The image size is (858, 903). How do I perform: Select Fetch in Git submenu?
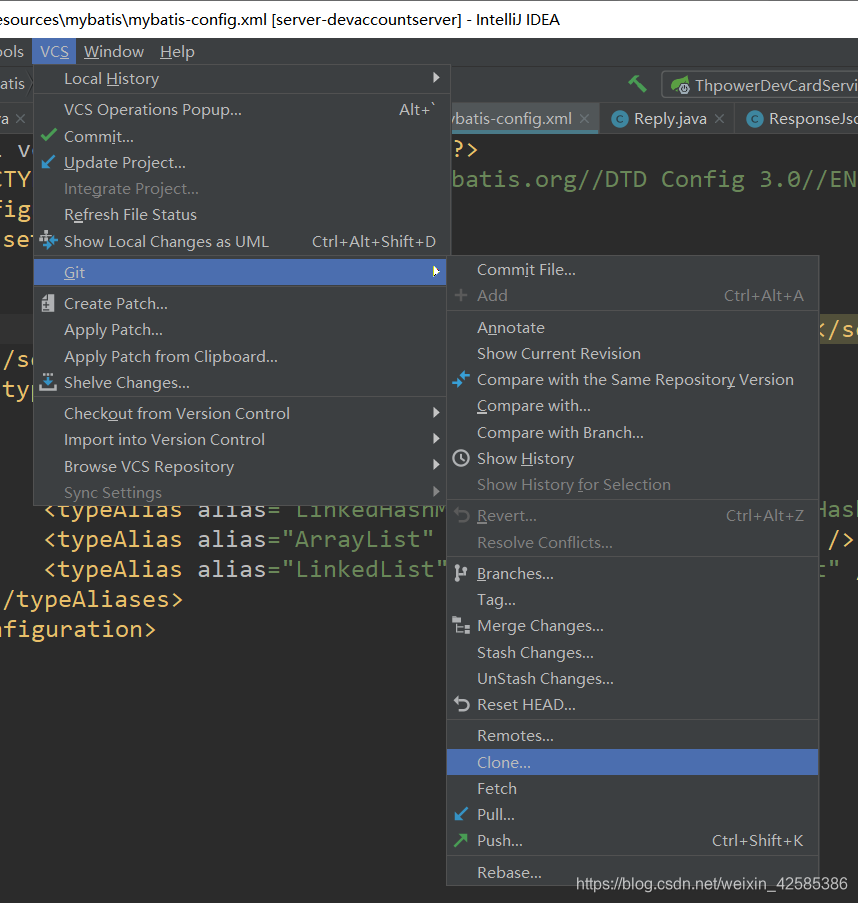pos(632,788)
